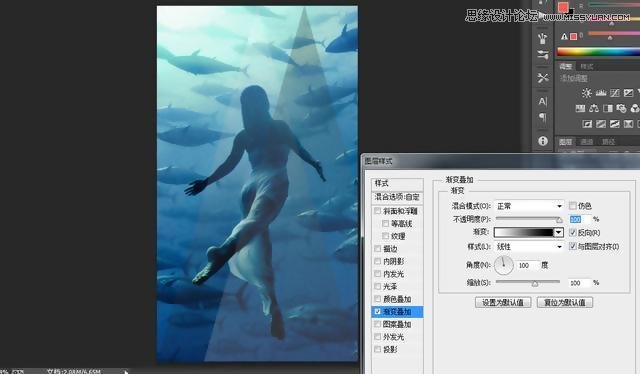Click foreground red color swatch
The width and height of the screenshot is (640, 374).
563,7
